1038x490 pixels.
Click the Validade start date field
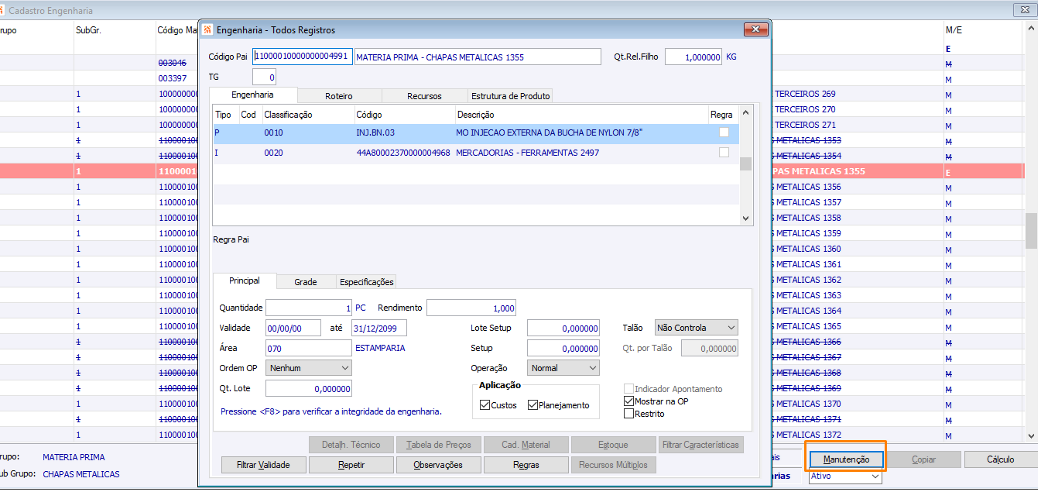point(294,328)
